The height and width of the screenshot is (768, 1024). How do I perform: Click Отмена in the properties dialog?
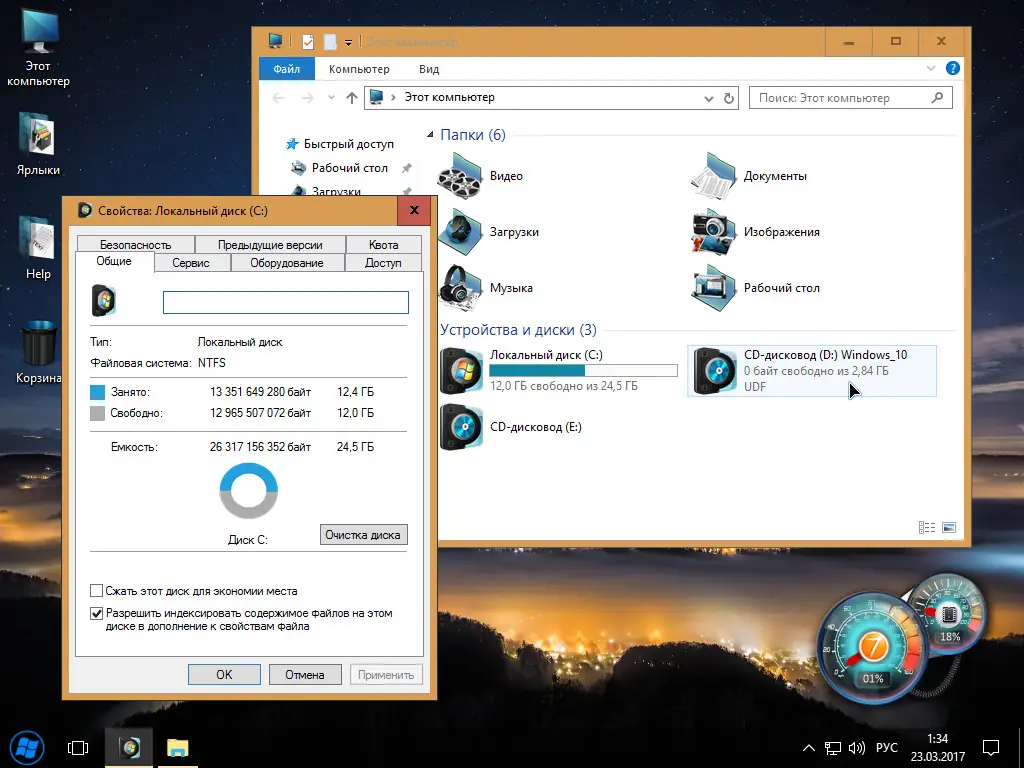coord(305,675)
